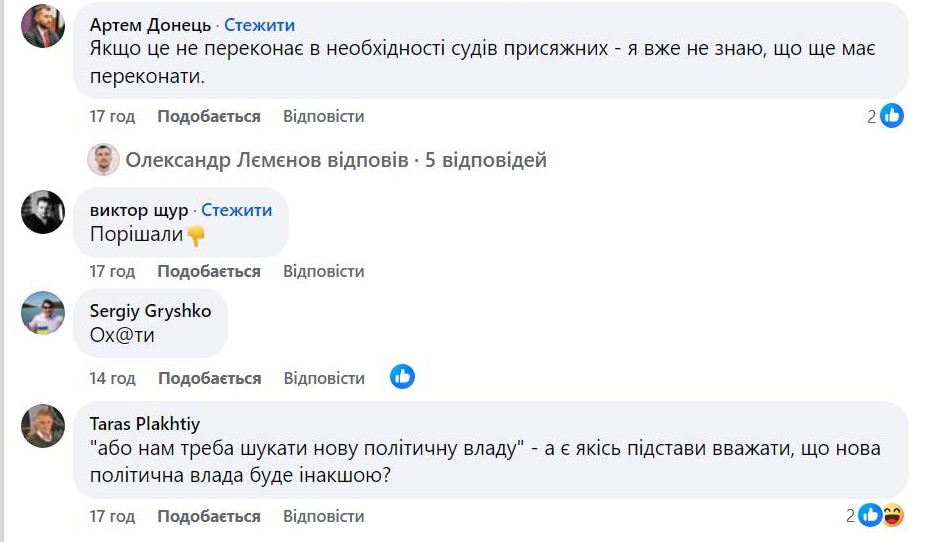The image size is (932, 542).
Task: Click виктор щур profile avatar
Action: point(43,212)
